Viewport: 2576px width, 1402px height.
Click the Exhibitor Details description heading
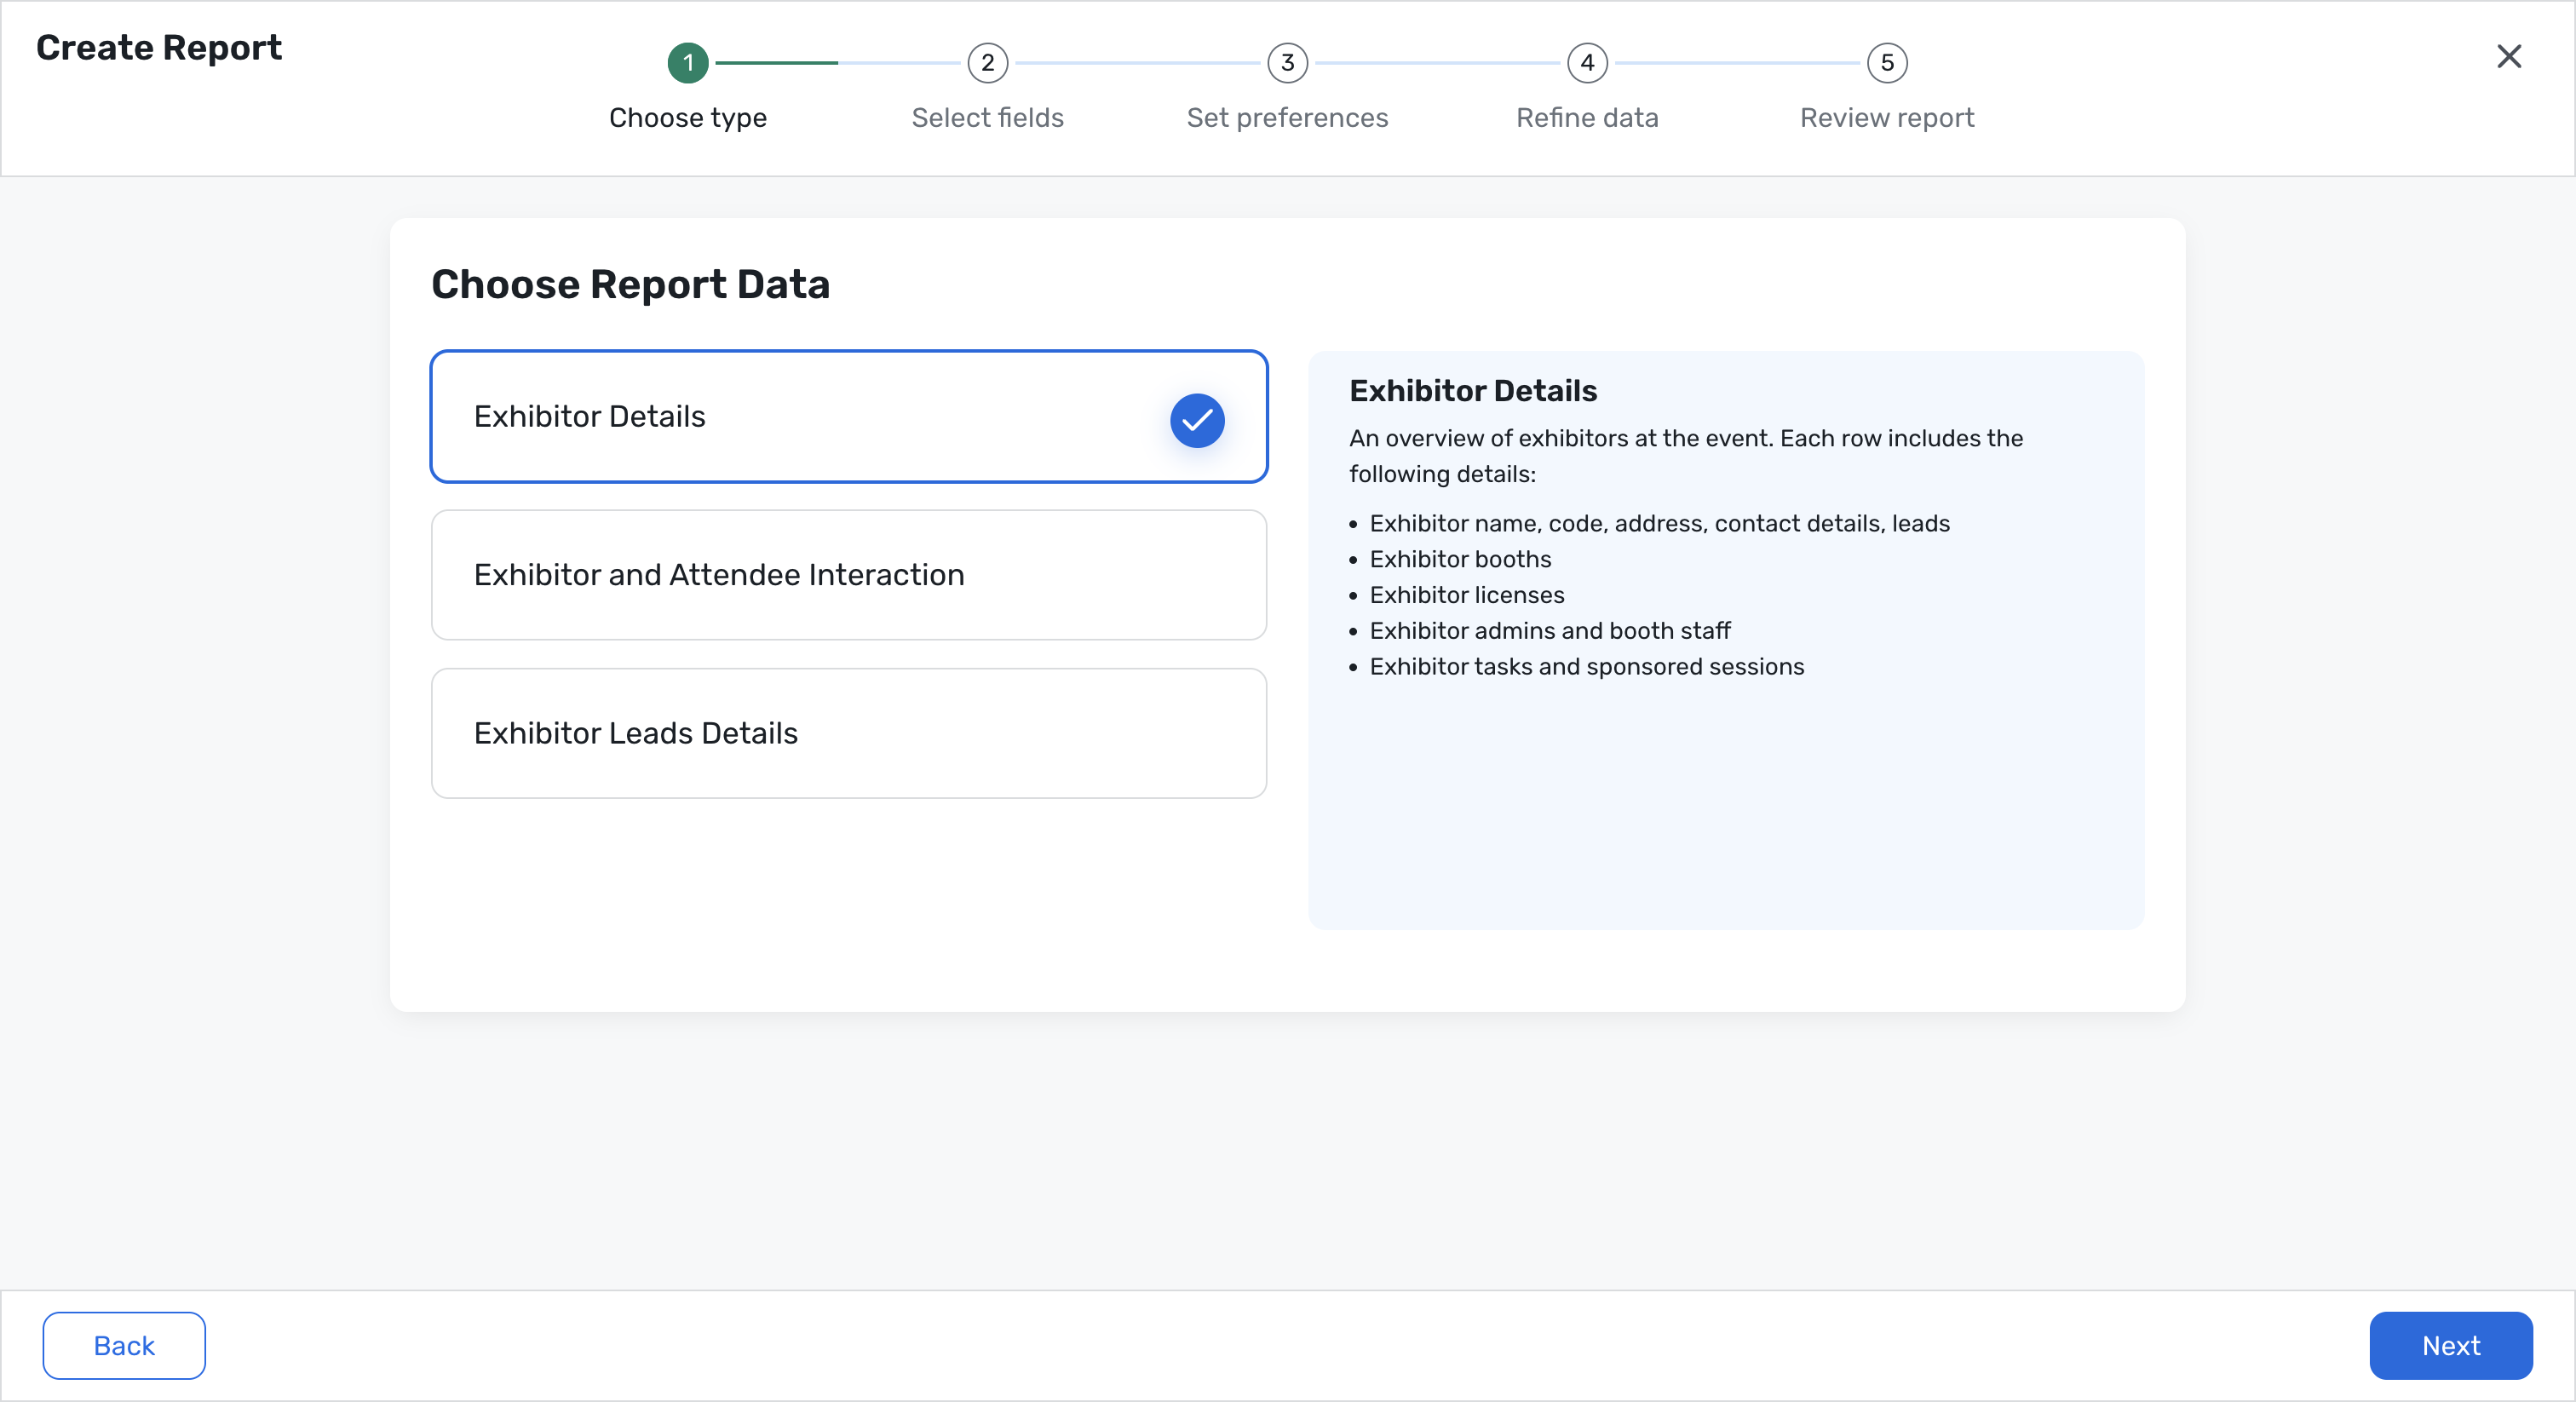tap(1473, 391)
